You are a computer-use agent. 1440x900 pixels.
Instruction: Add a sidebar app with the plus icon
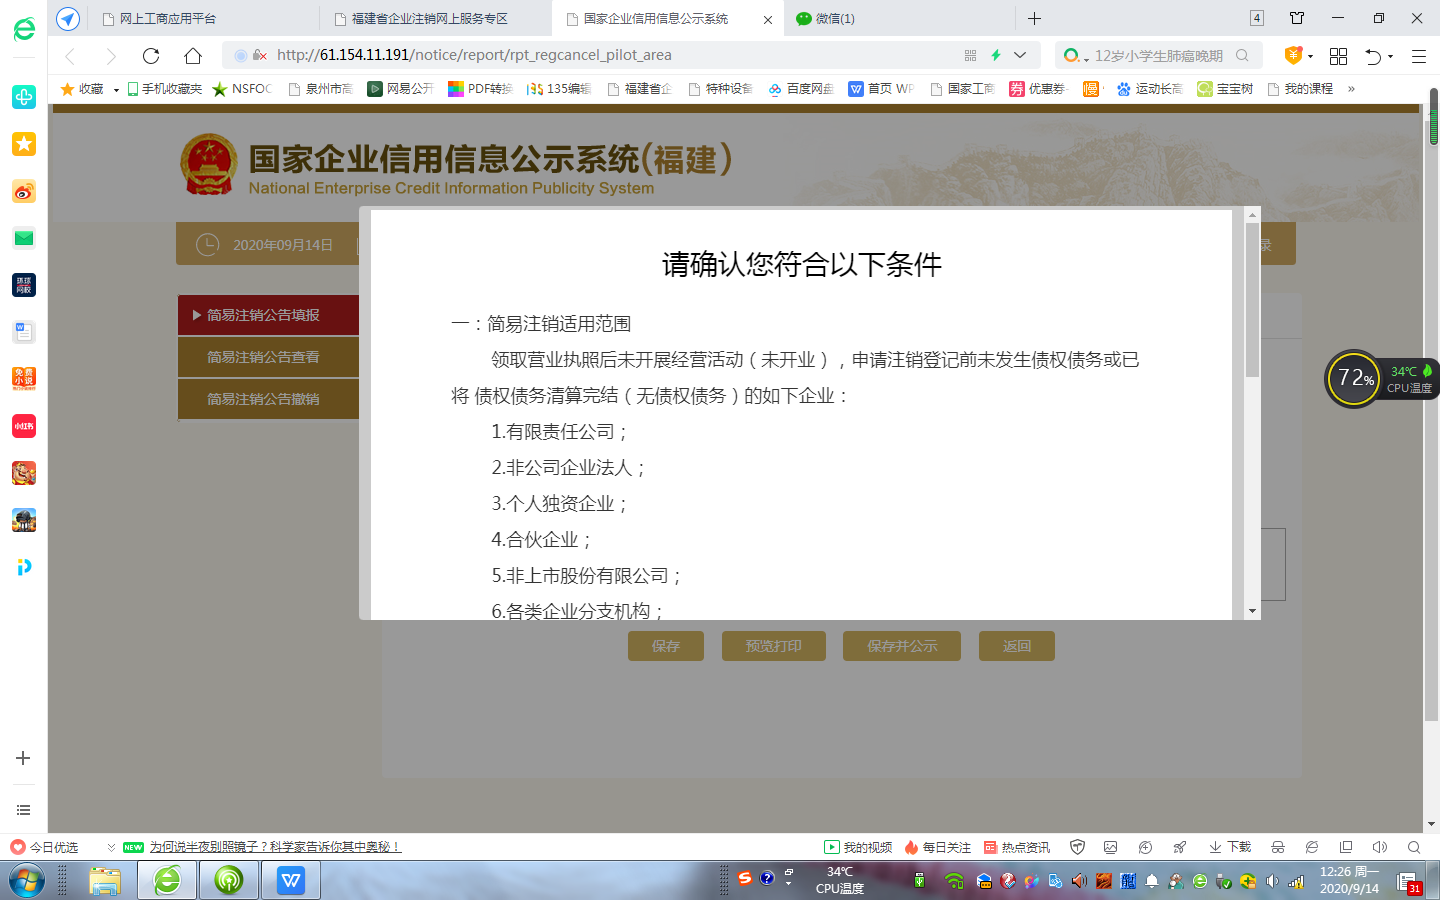[23, 758]
